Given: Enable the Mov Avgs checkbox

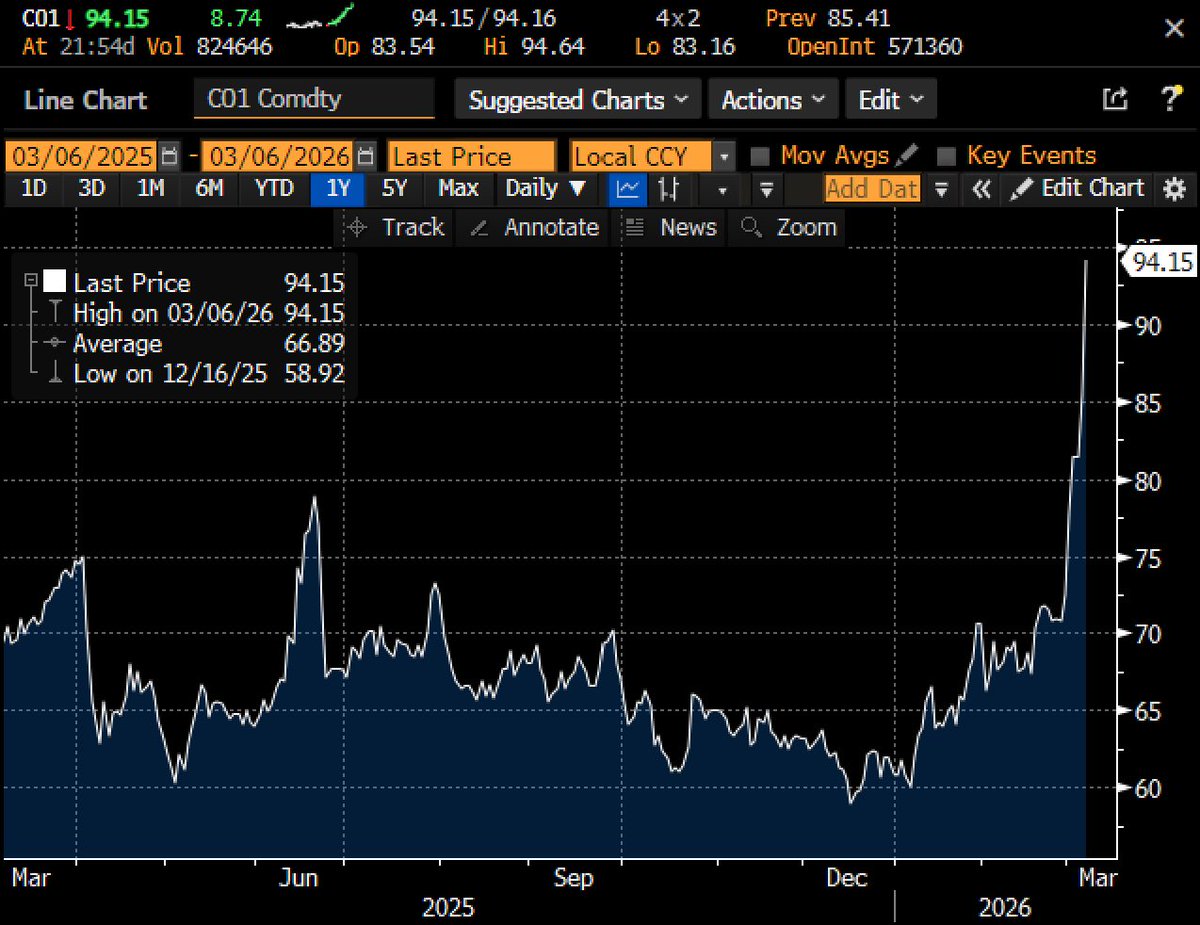Looking at the screenshot, I should pos(760,156).
